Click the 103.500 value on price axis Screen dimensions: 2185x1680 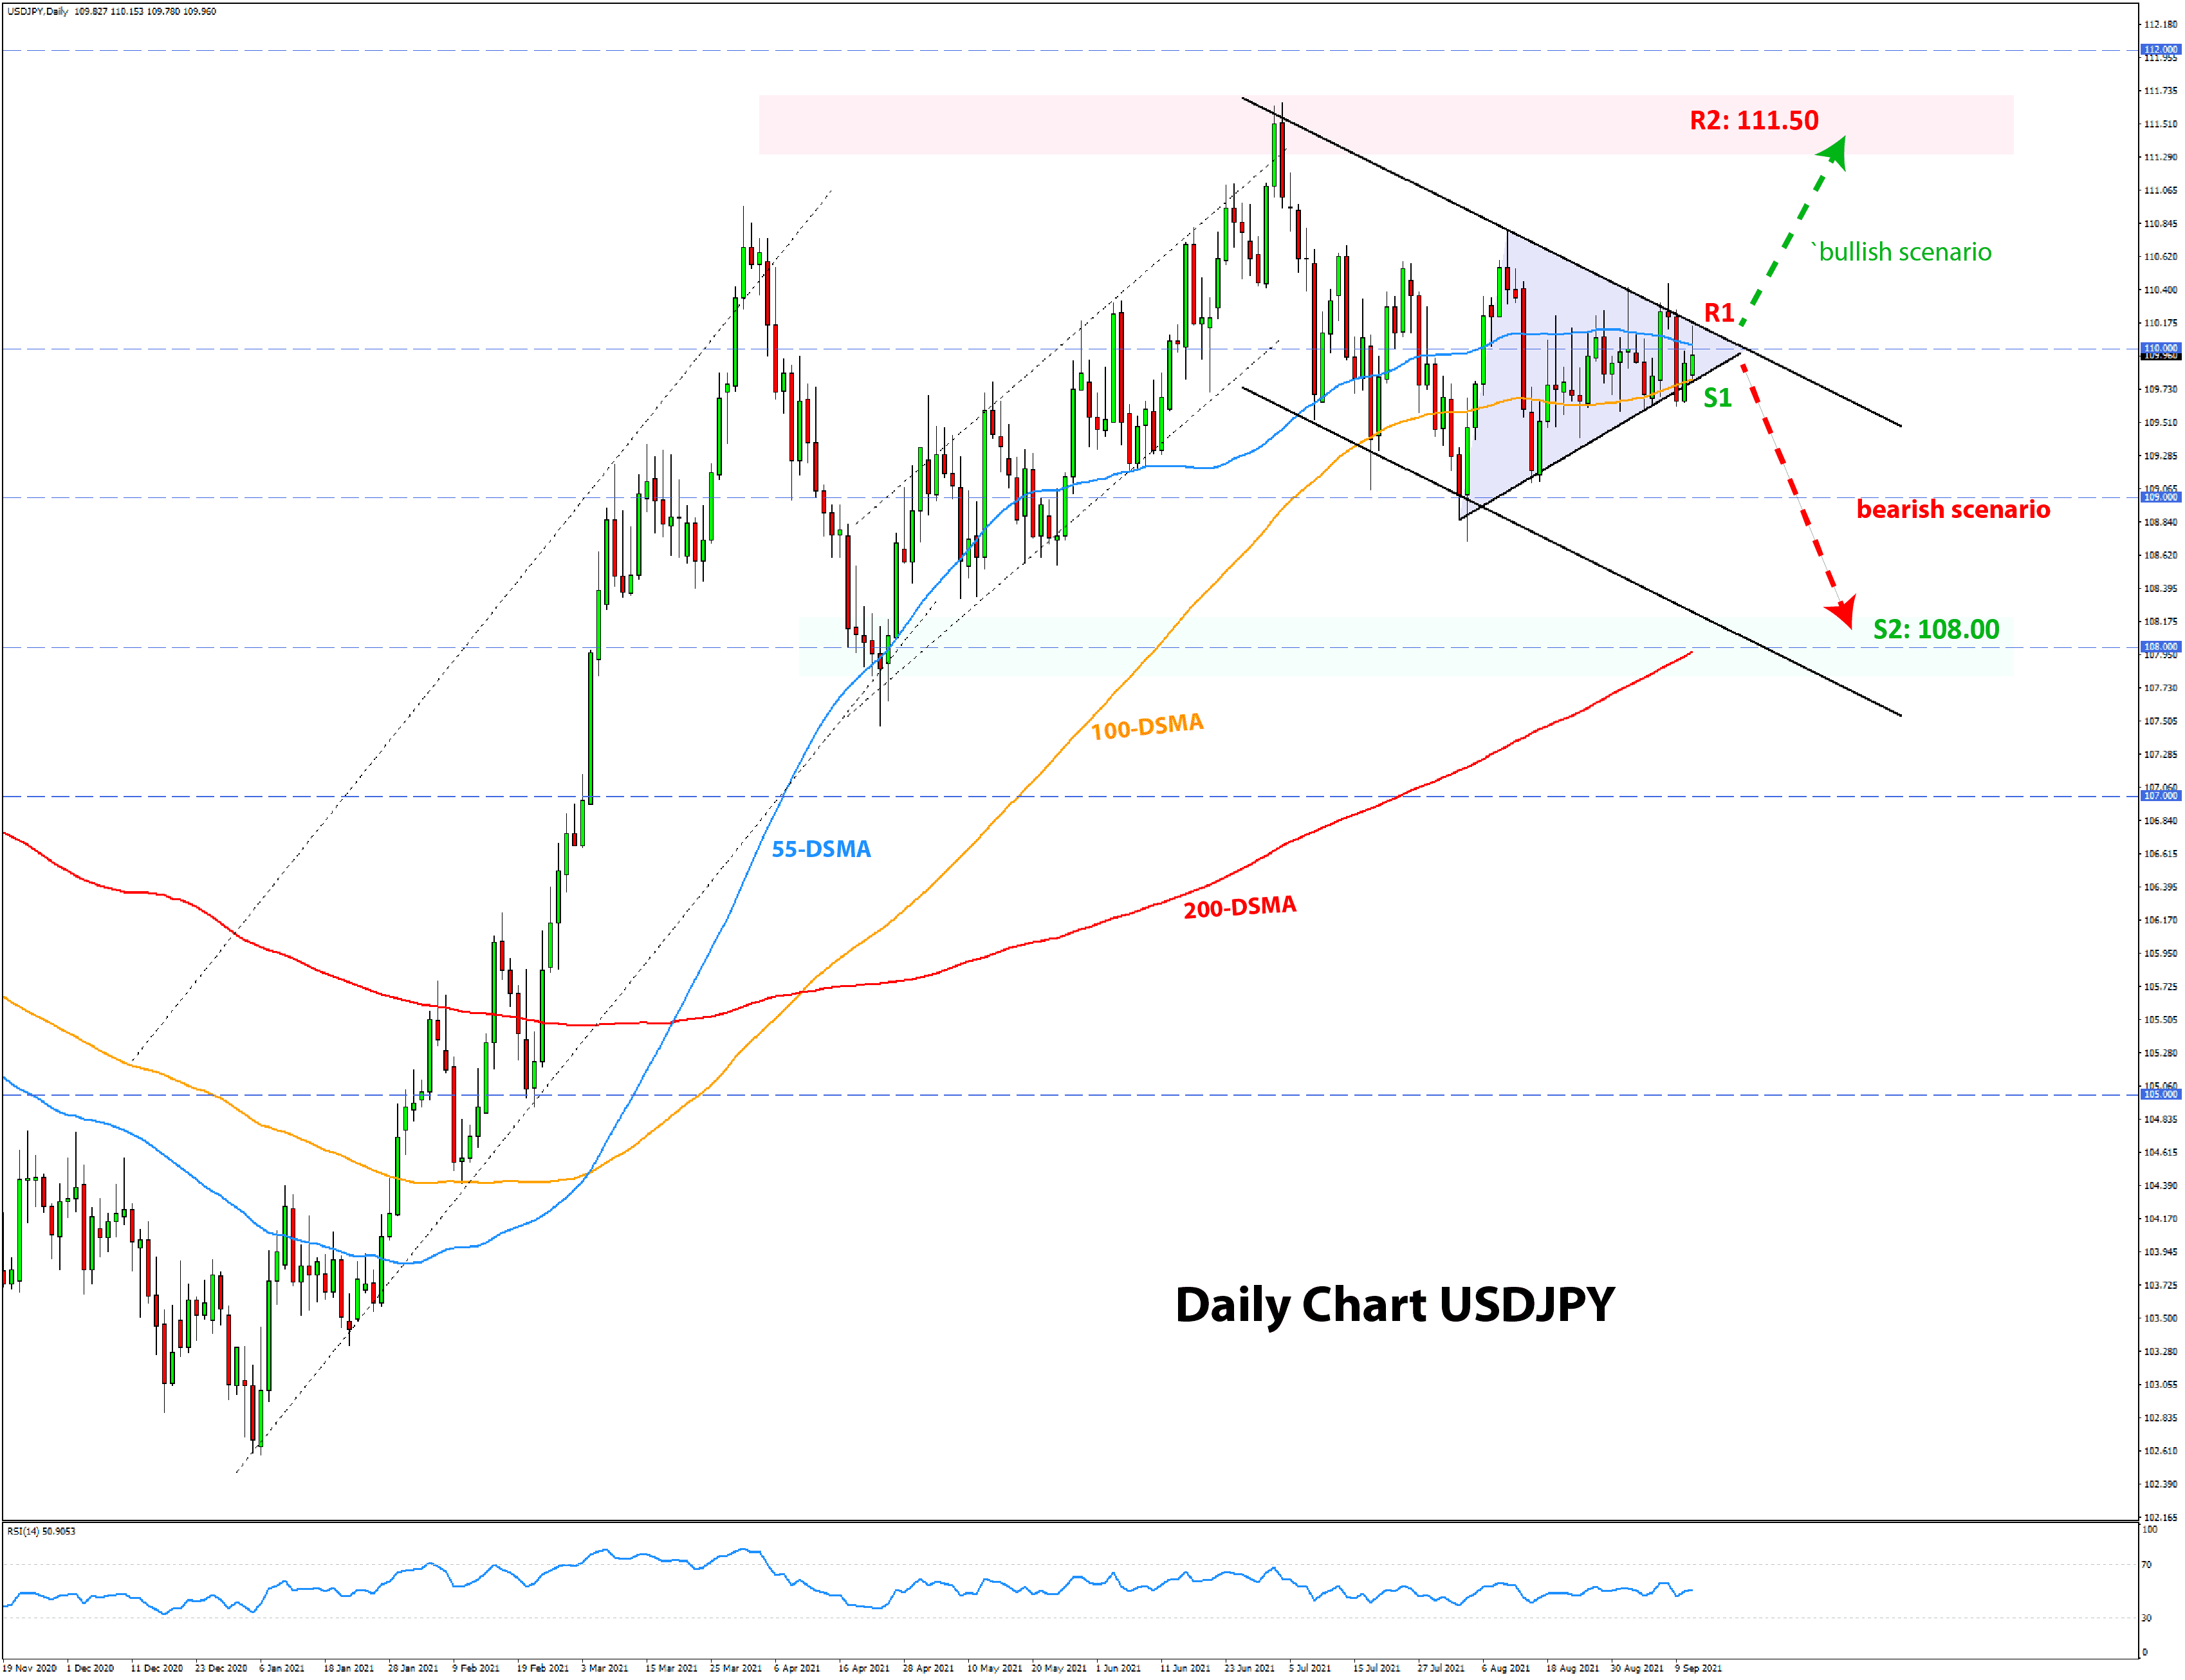[x=2160, y=1319]
